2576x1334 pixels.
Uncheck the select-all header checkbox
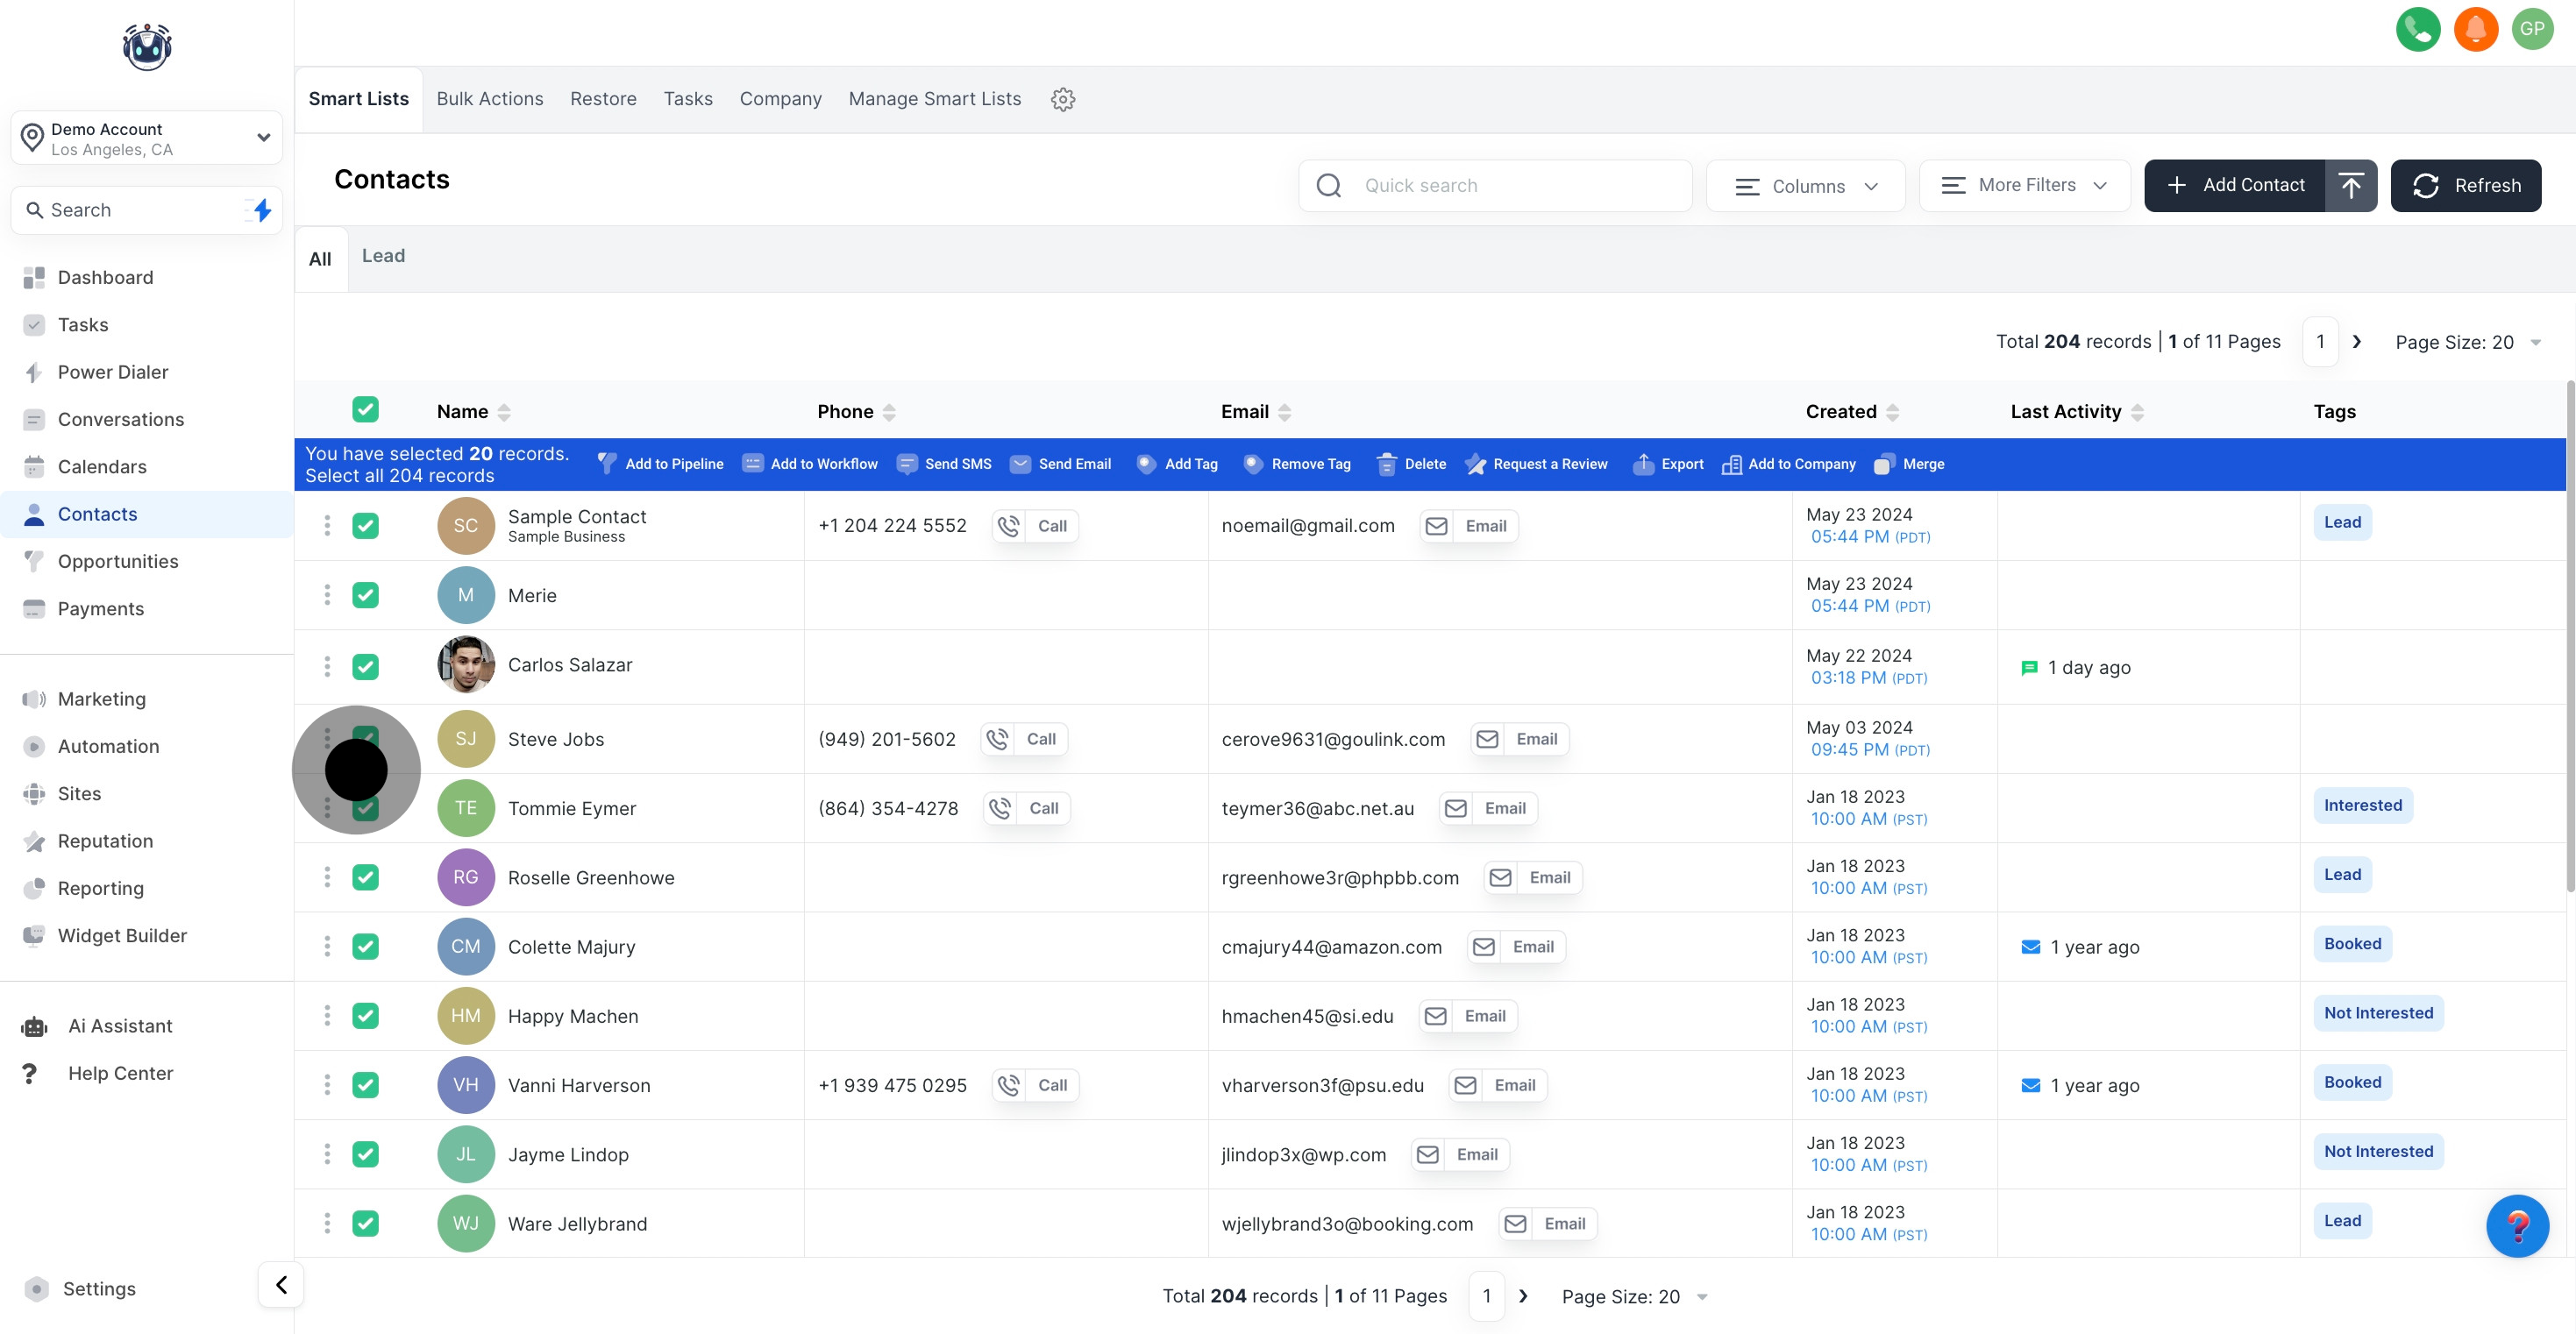pyautogui.click(x=365, y=410)
